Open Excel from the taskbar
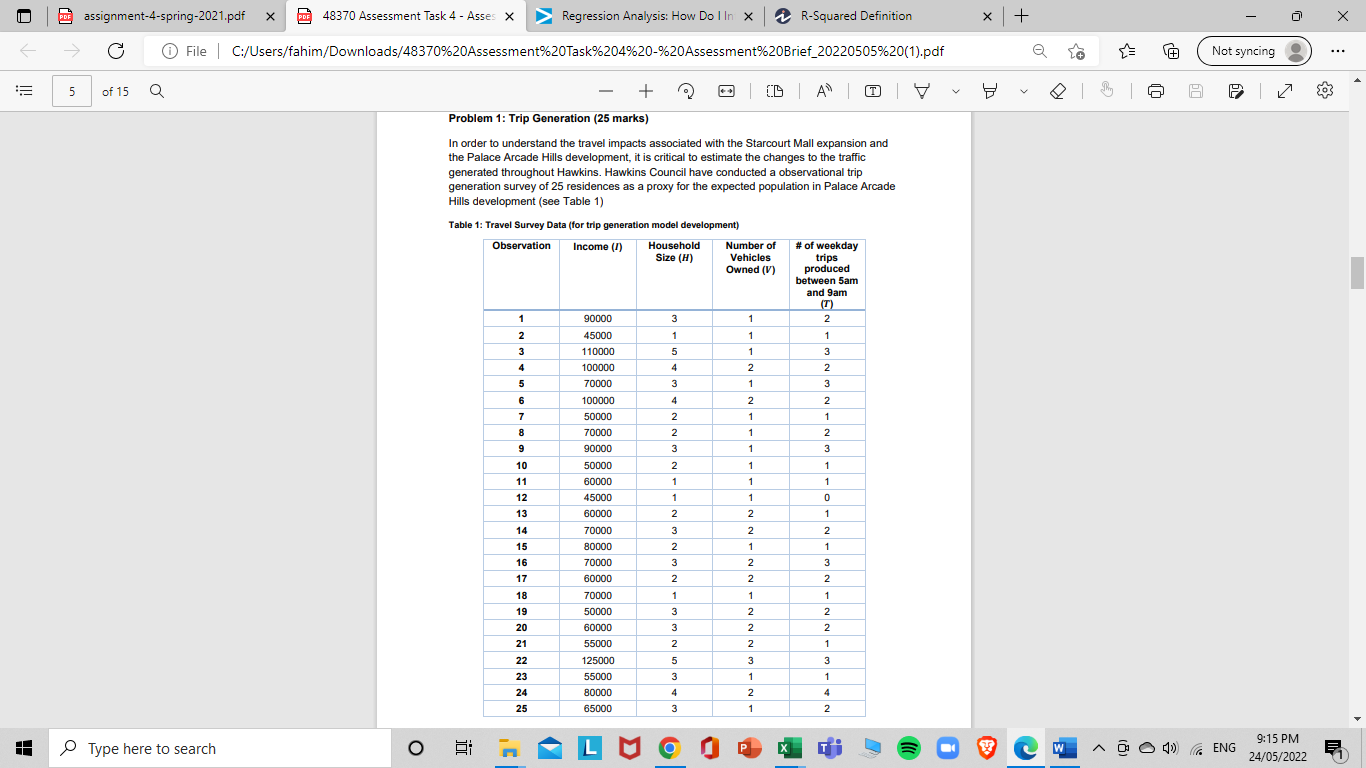The image size is (1366, 768). [x=790, y=747]
